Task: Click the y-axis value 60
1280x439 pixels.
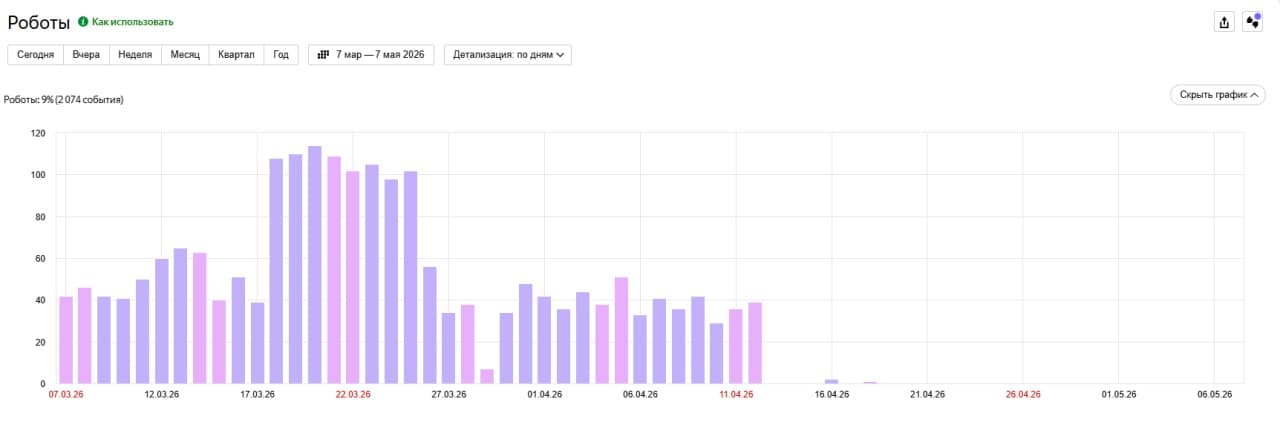Action: [40, 259]
